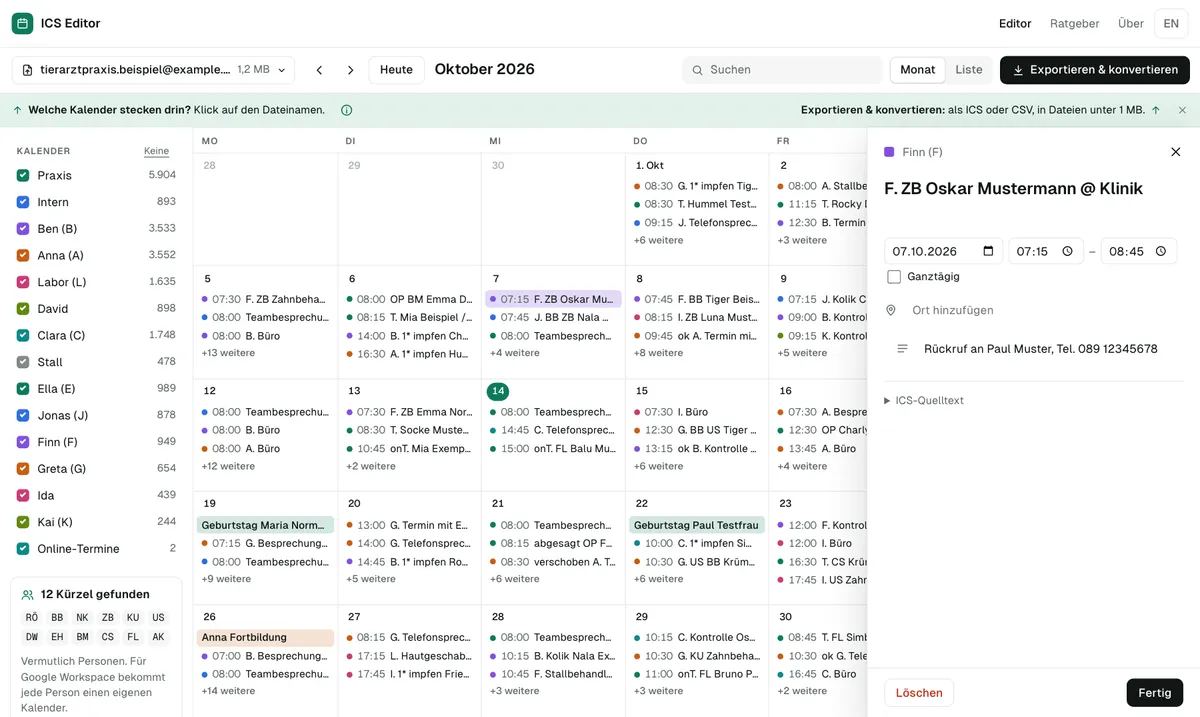Click Exportieren & konvertieren button
Screen dimensions: 1200x717
[1095, 70]
